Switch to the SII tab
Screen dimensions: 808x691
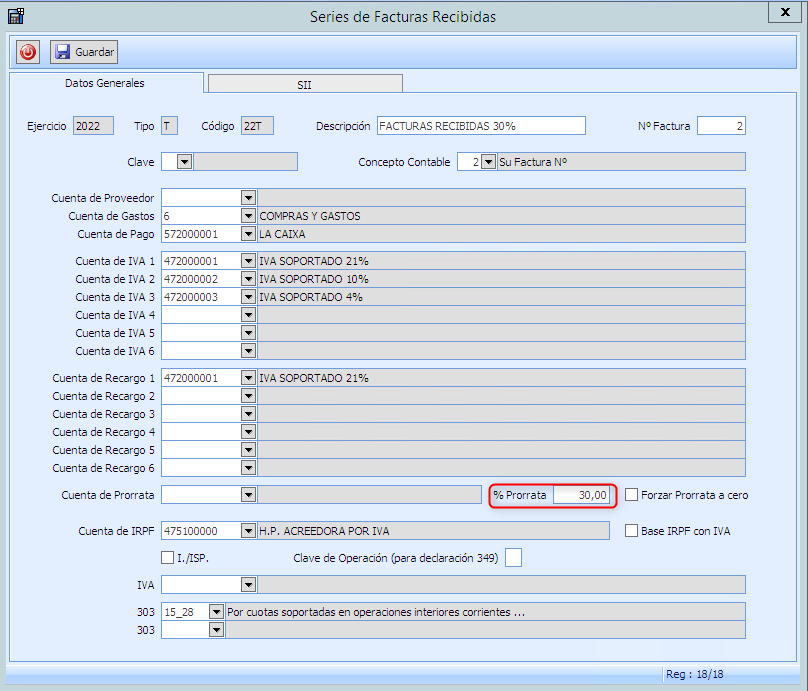[304, 85]
